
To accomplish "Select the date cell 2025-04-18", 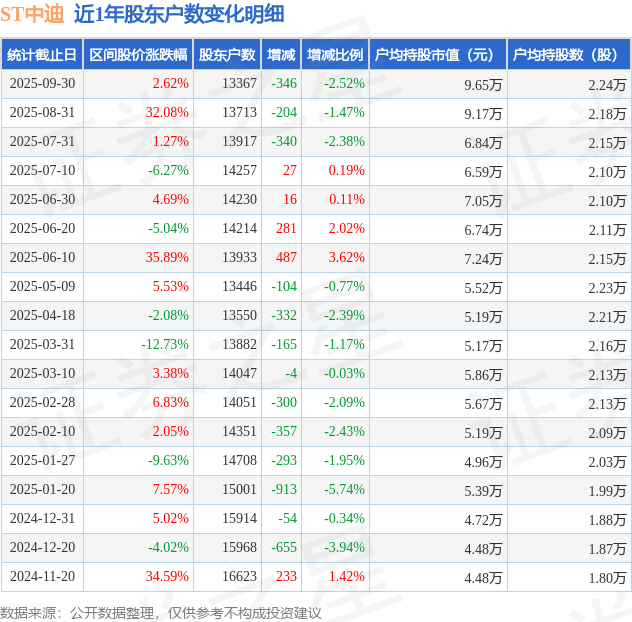I will 42,315.
